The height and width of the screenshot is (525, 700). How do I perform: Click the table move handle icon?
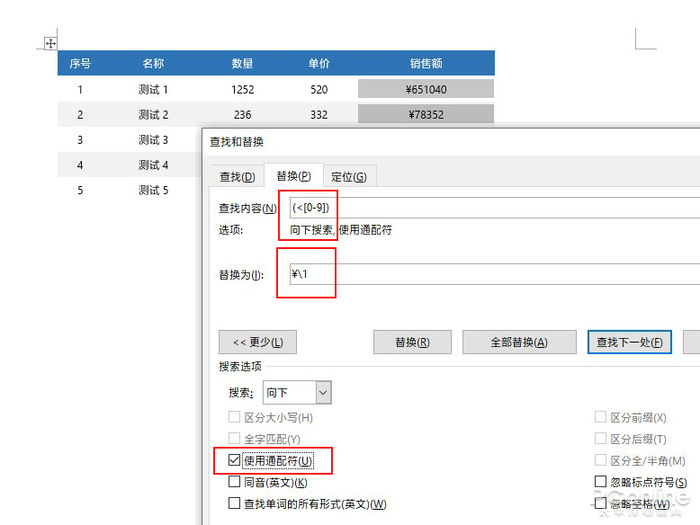pos(50,43)
